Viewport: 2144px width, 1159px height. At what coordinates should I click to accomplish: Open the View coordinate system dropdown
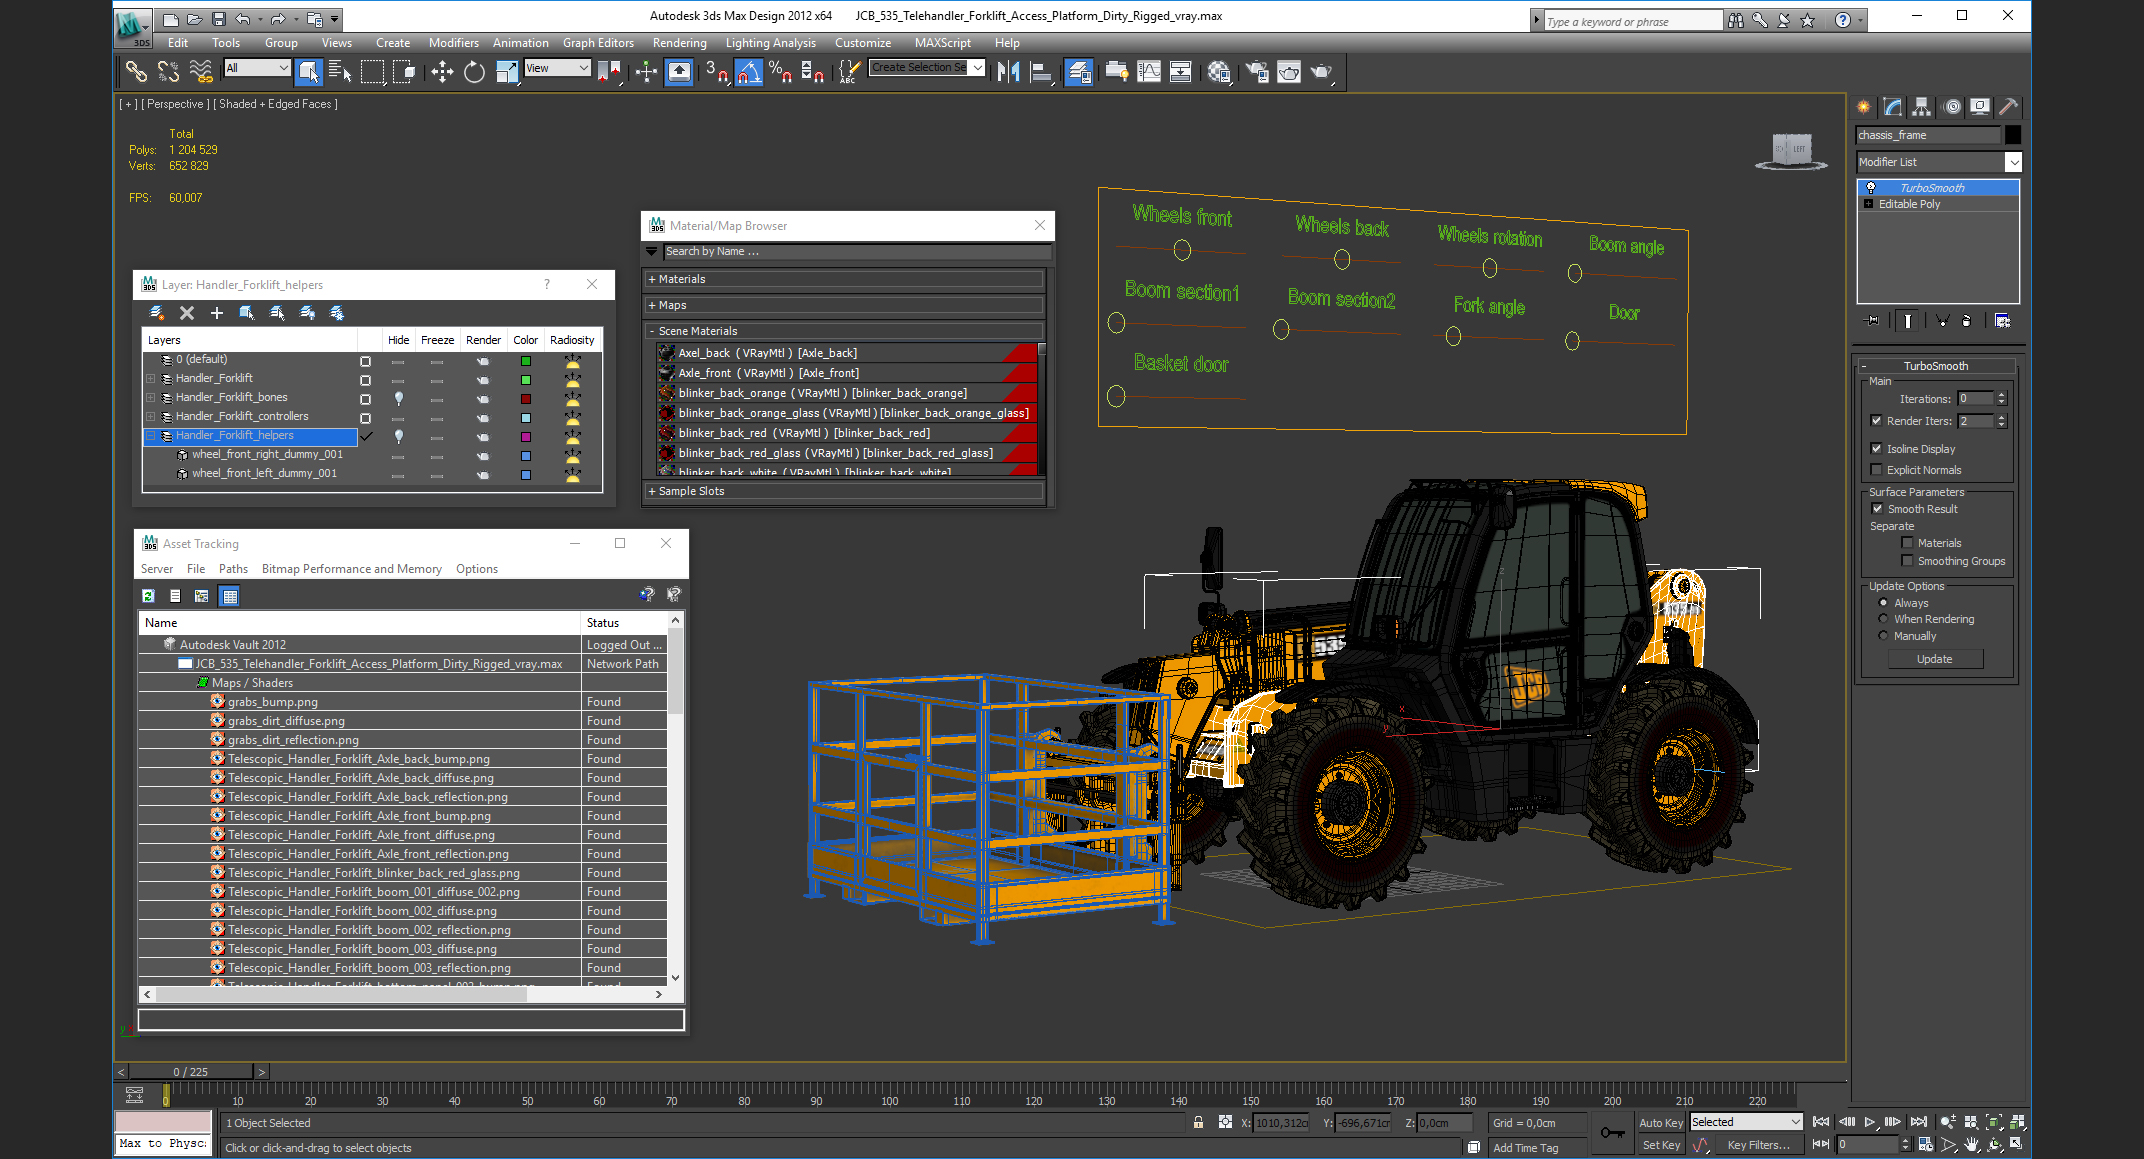click(x=557, y=68)
